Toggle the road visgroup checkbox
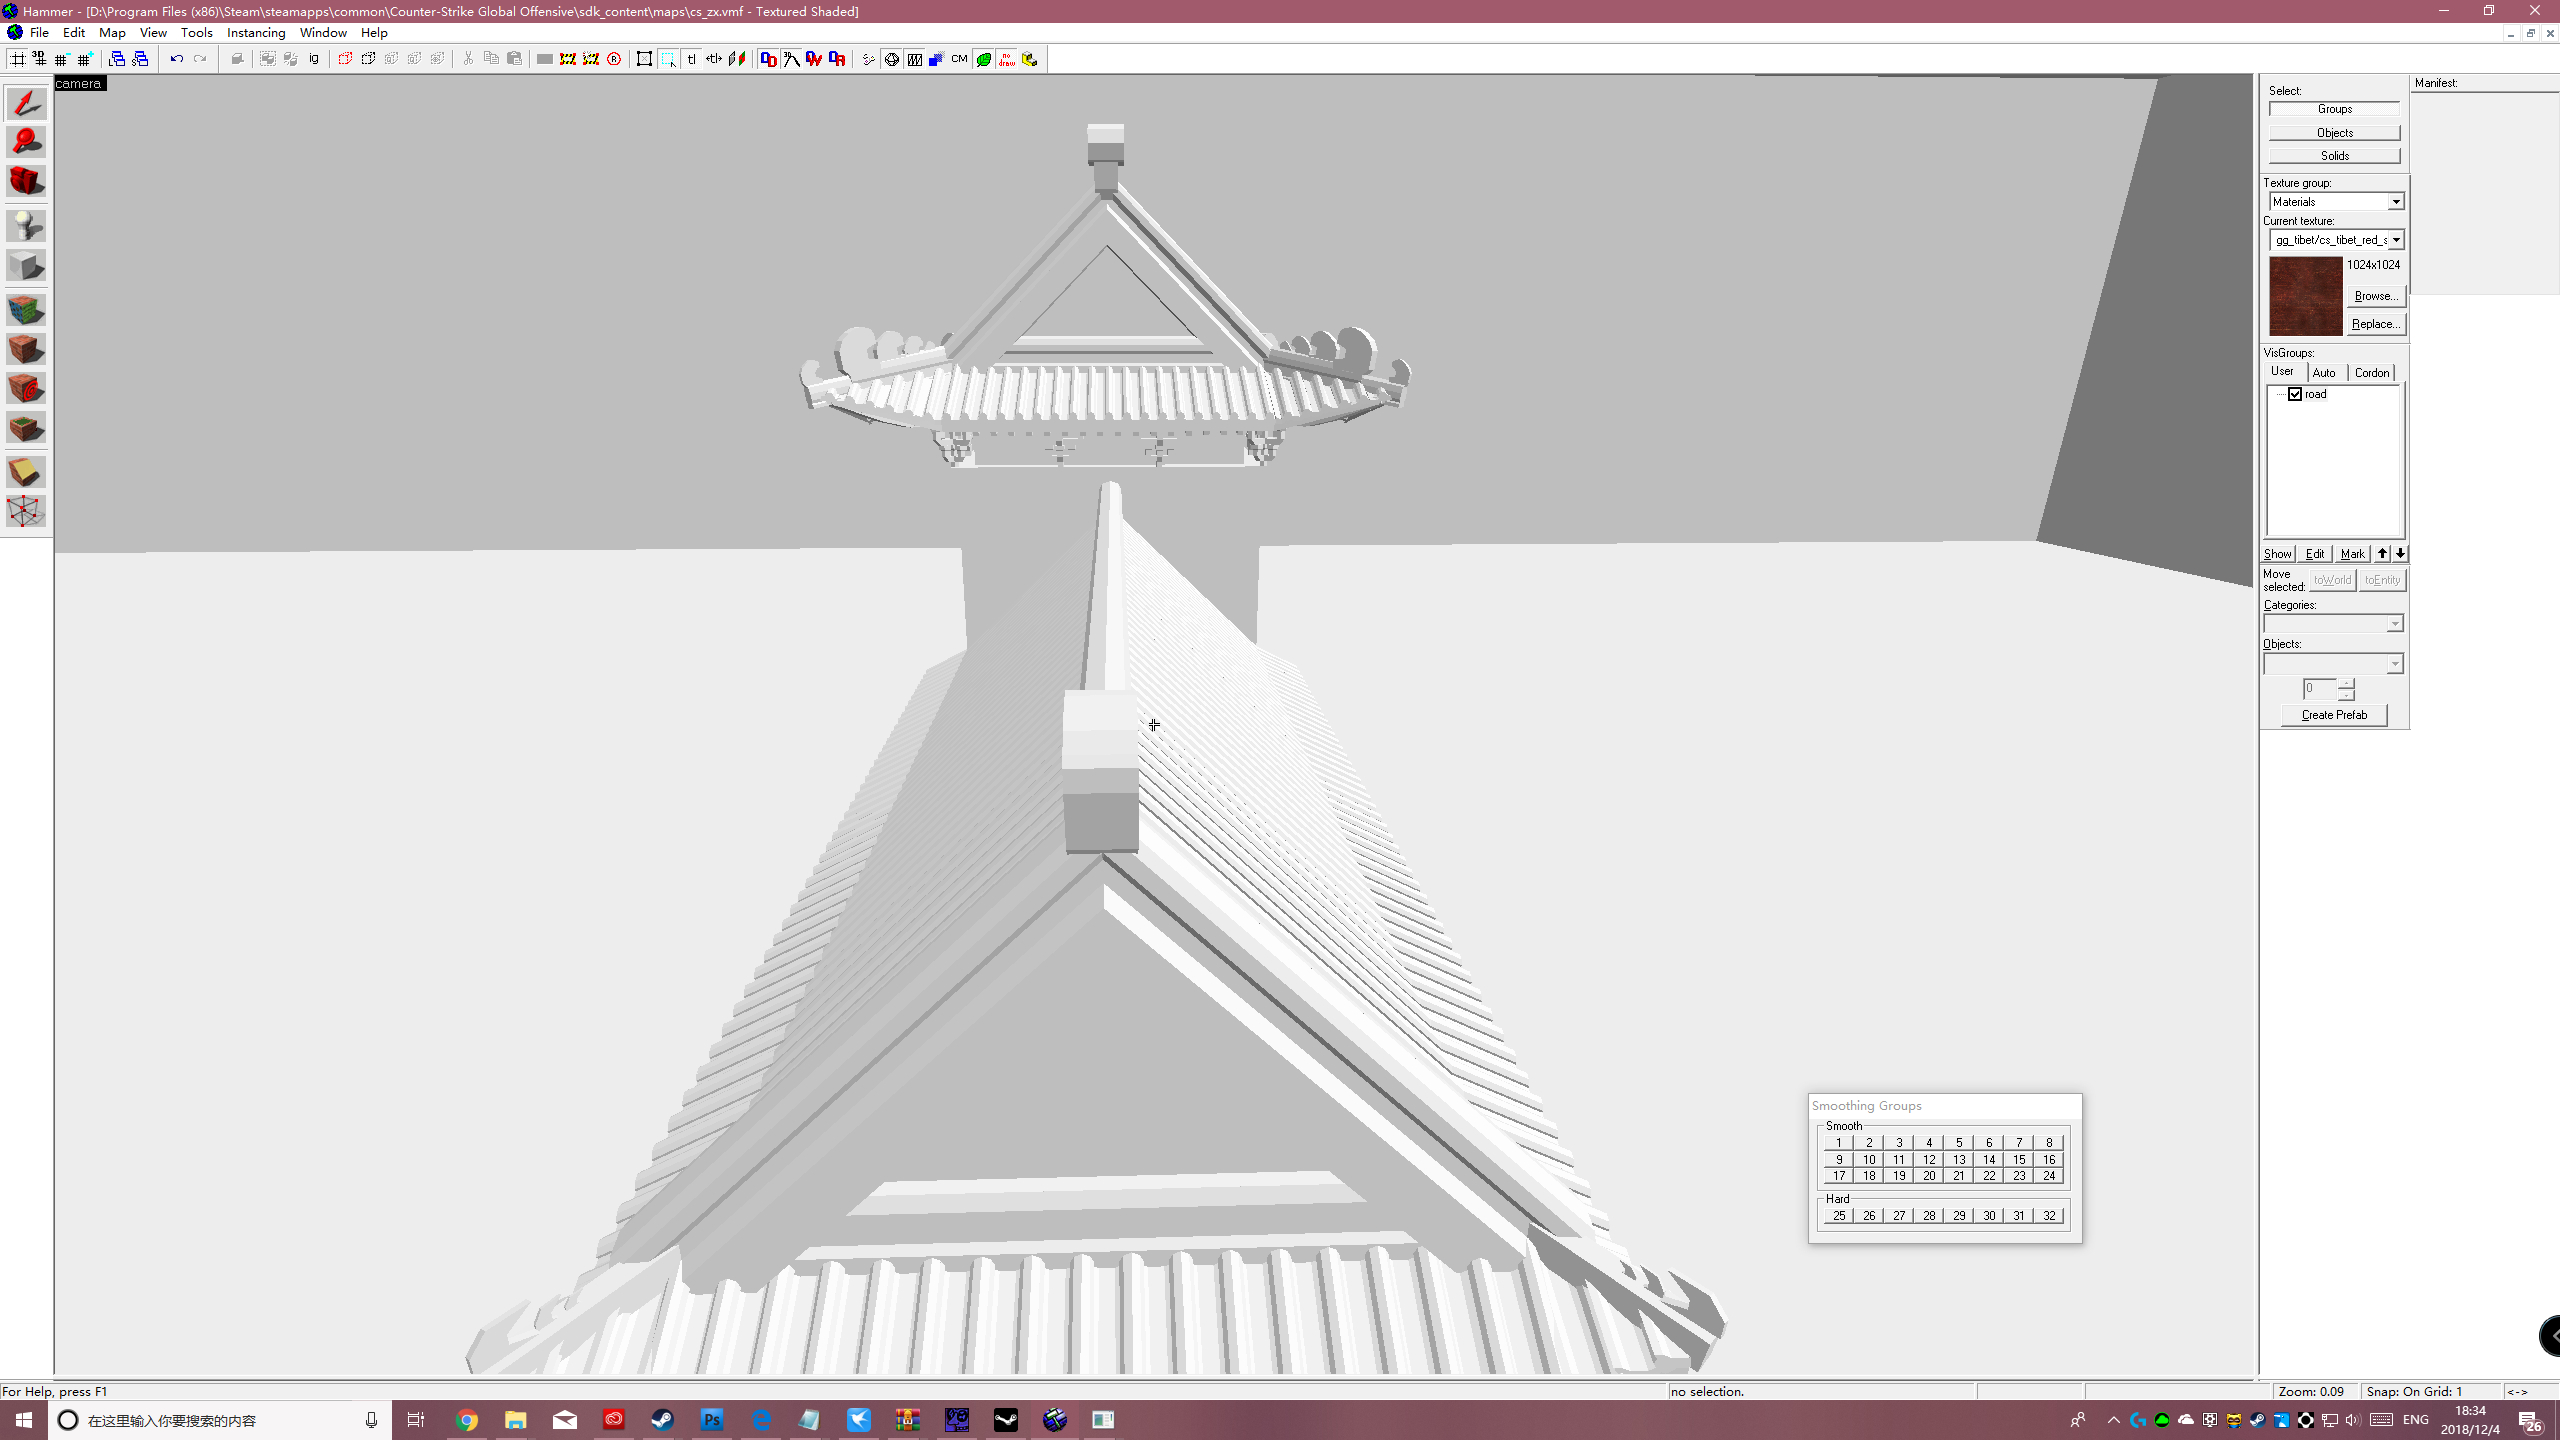Screen dimensions: 2560x1440 click(x=2295, y=394)
